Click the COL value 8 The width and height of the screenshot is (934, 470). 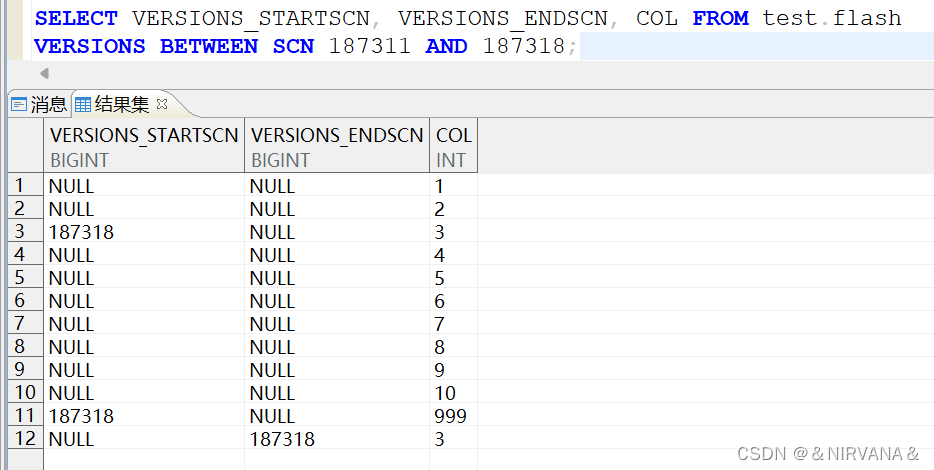440,347
